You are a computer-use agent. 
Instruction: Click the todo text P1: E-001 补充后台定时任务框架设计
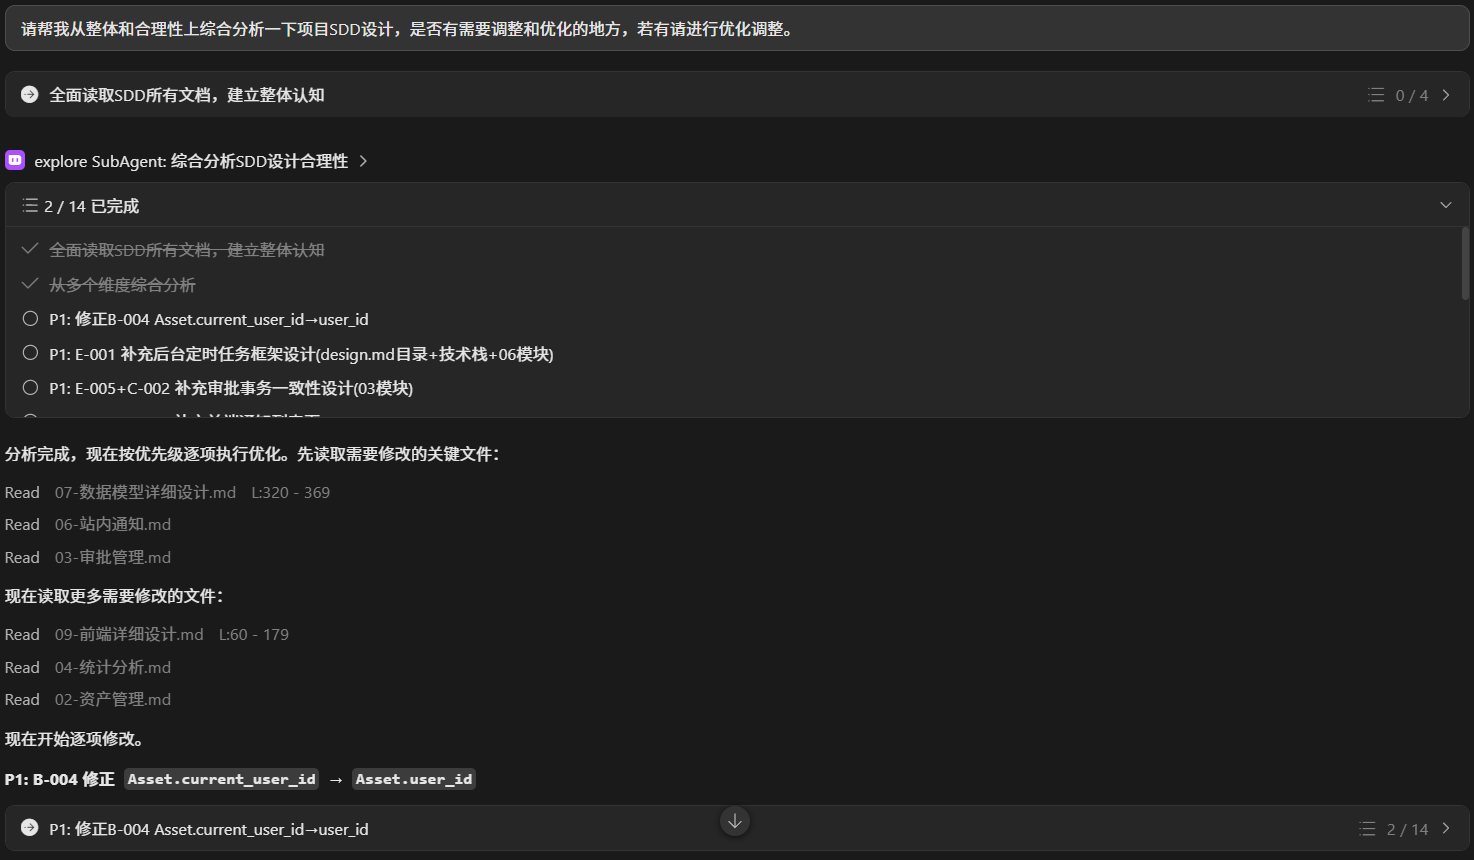pos(301,354)
